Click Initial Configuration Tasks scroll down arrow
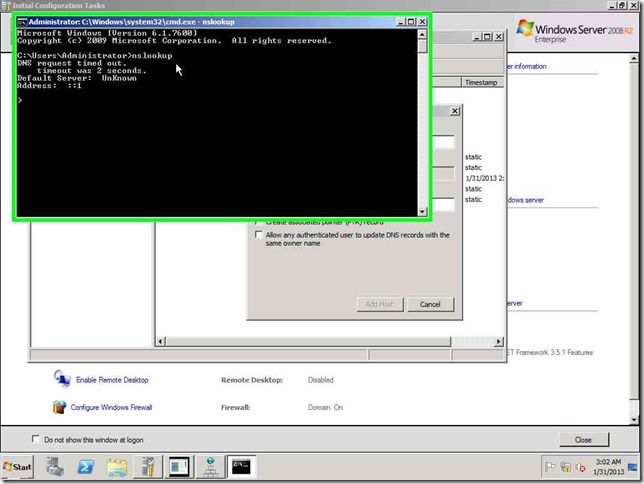Image resolution: width=644 pixels, height=484 pixels. point(634,419)
